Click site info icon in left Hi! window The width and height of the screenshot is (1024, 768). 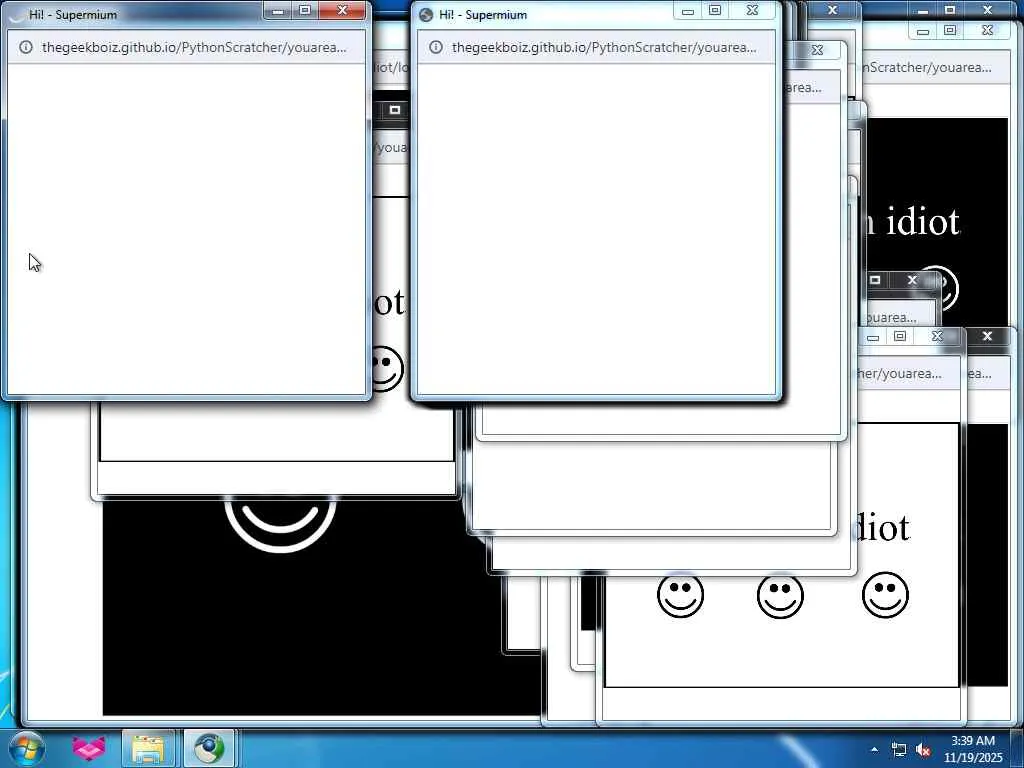pyautogui.click(x=26, y=47)
